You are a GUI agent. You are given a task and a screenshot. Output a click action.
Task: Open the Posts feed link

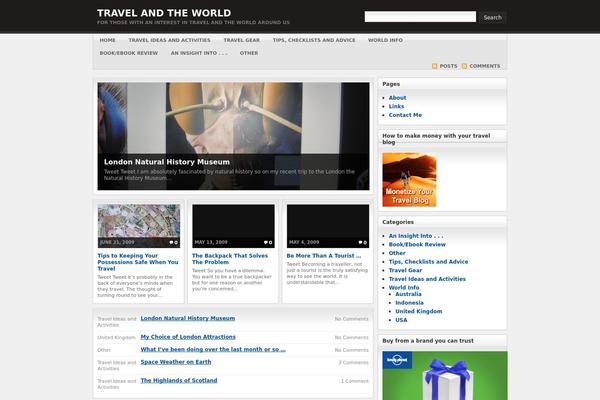pos(448,66)
